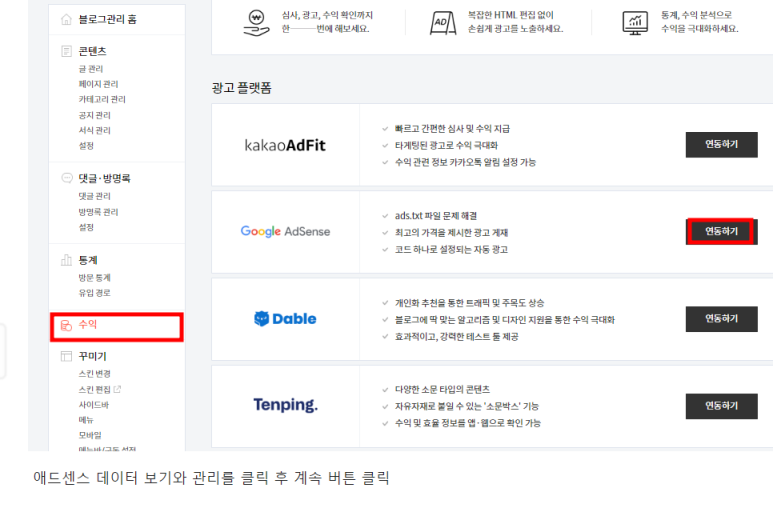
Task: Open 설정 under the 콘텐츠 section
Action: pyautogui.click(x=86, y=145)
